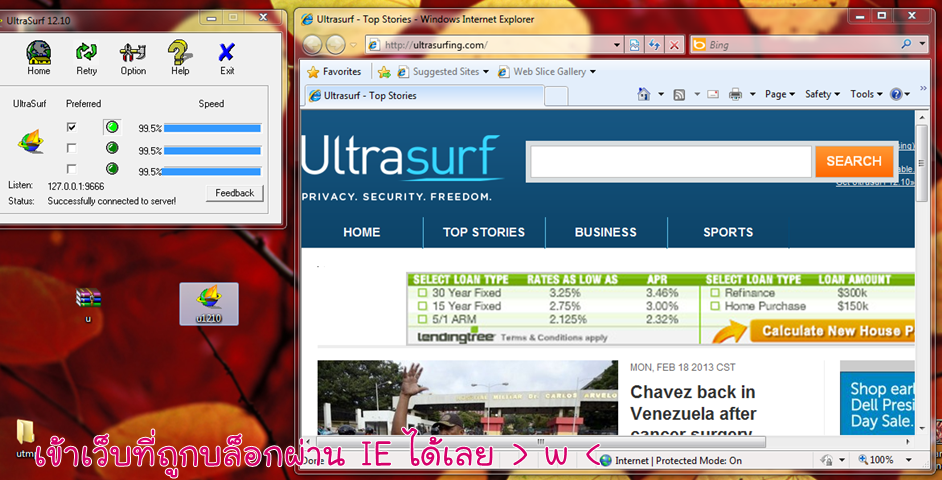Viewport: 942px width, 480px height.
Task: Go back in Internet Explorer
Action: click(x=312, y=45)
